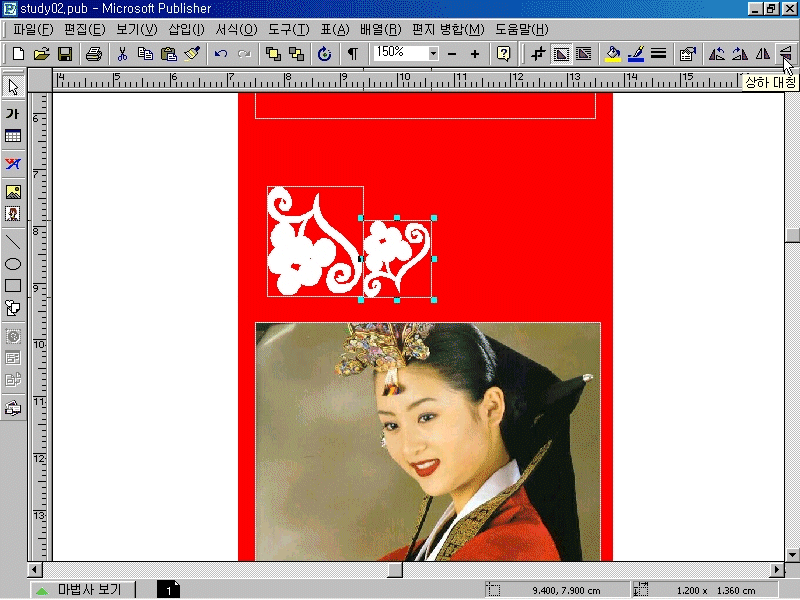Go to page 1 navigation icon
Viewport: 800px width, 600px height.
[168, 590]
